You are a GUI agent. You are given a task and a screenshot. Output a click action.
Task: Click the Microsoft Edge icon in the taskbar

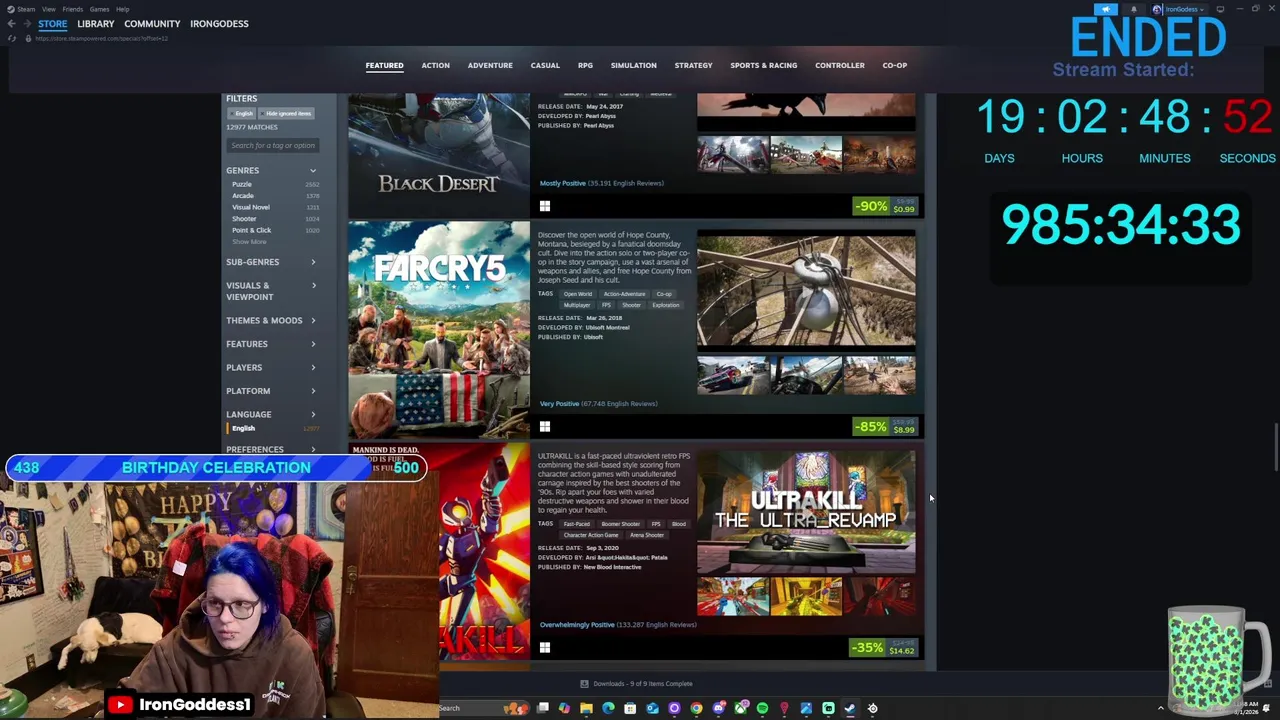point(608,708)
